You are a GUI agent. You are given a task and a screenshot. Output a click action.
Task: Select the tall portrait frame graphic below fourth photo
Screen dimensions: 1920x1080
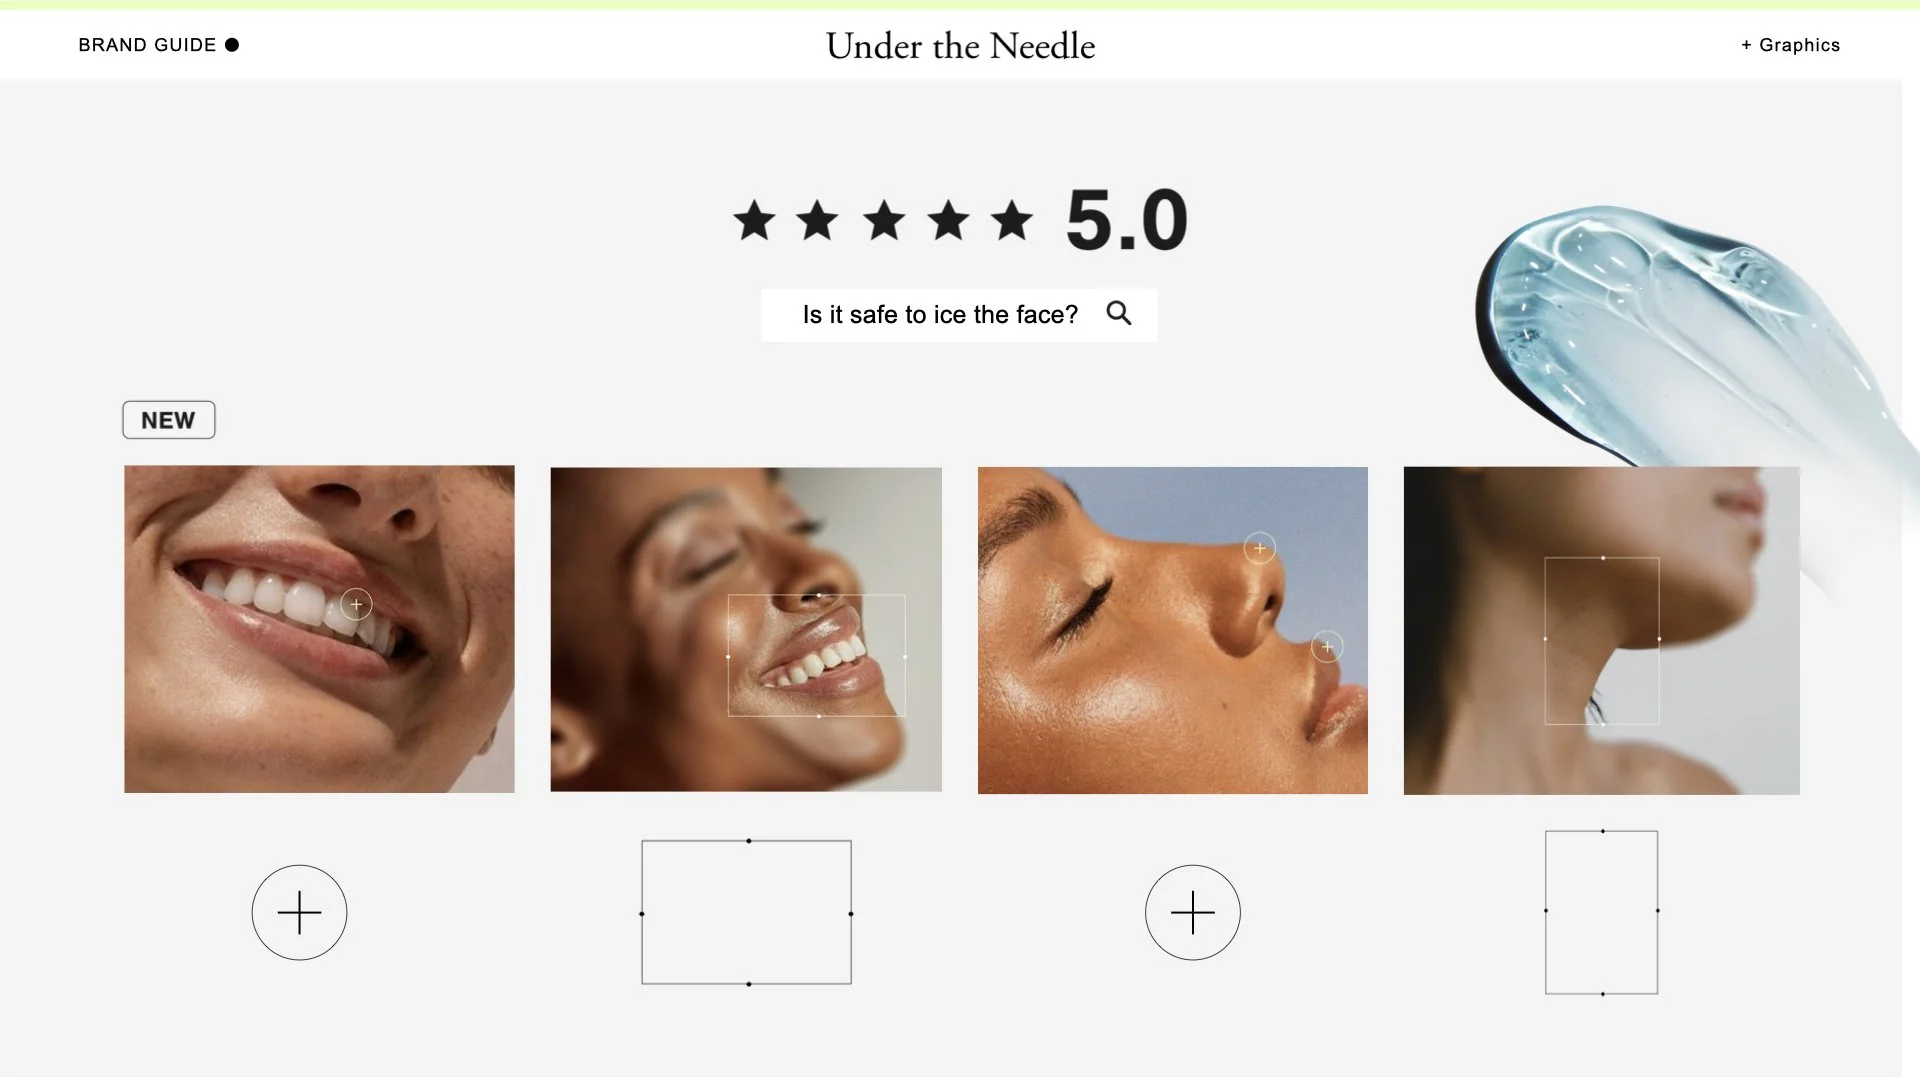[1602, 912]
